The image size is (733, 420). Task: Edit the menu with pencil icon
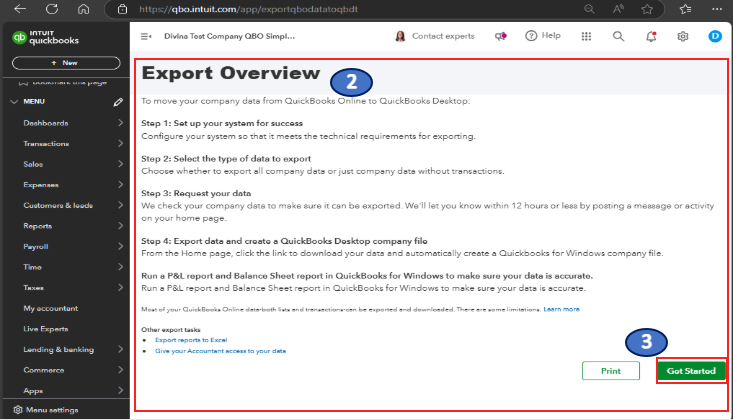tap(118, 102)
